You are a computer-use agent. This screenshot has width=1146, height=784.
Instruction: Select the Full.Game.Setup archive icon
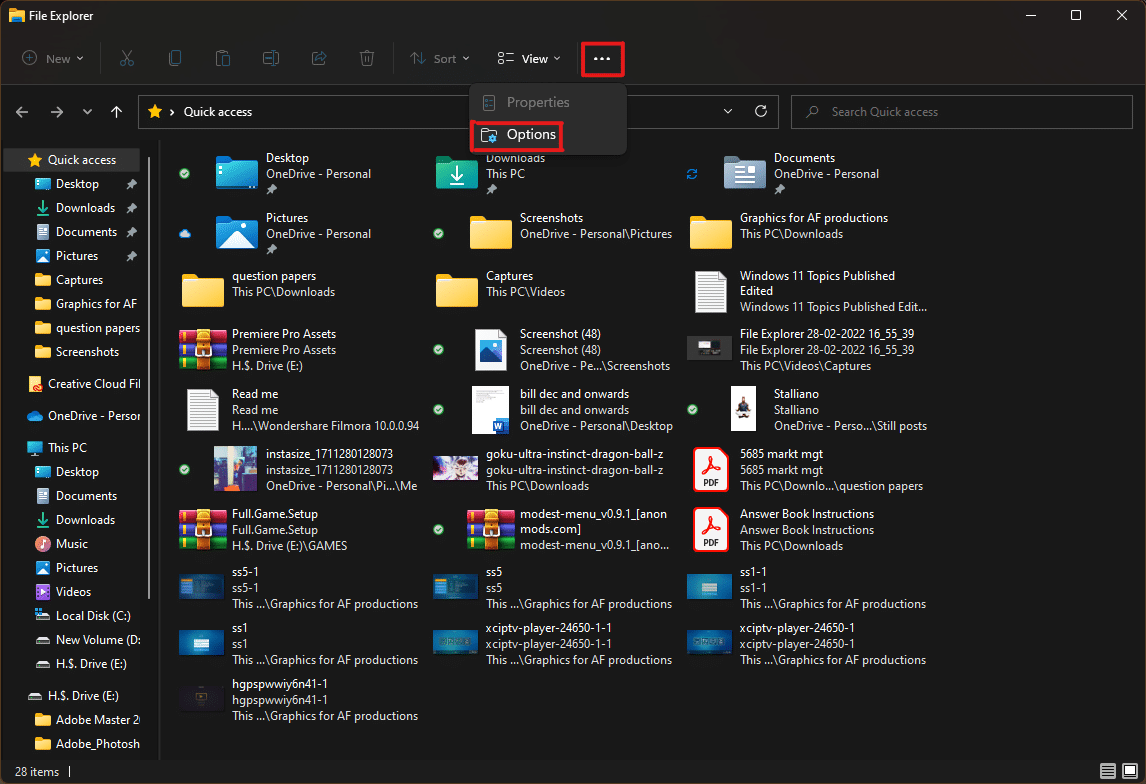coord(202,530)
